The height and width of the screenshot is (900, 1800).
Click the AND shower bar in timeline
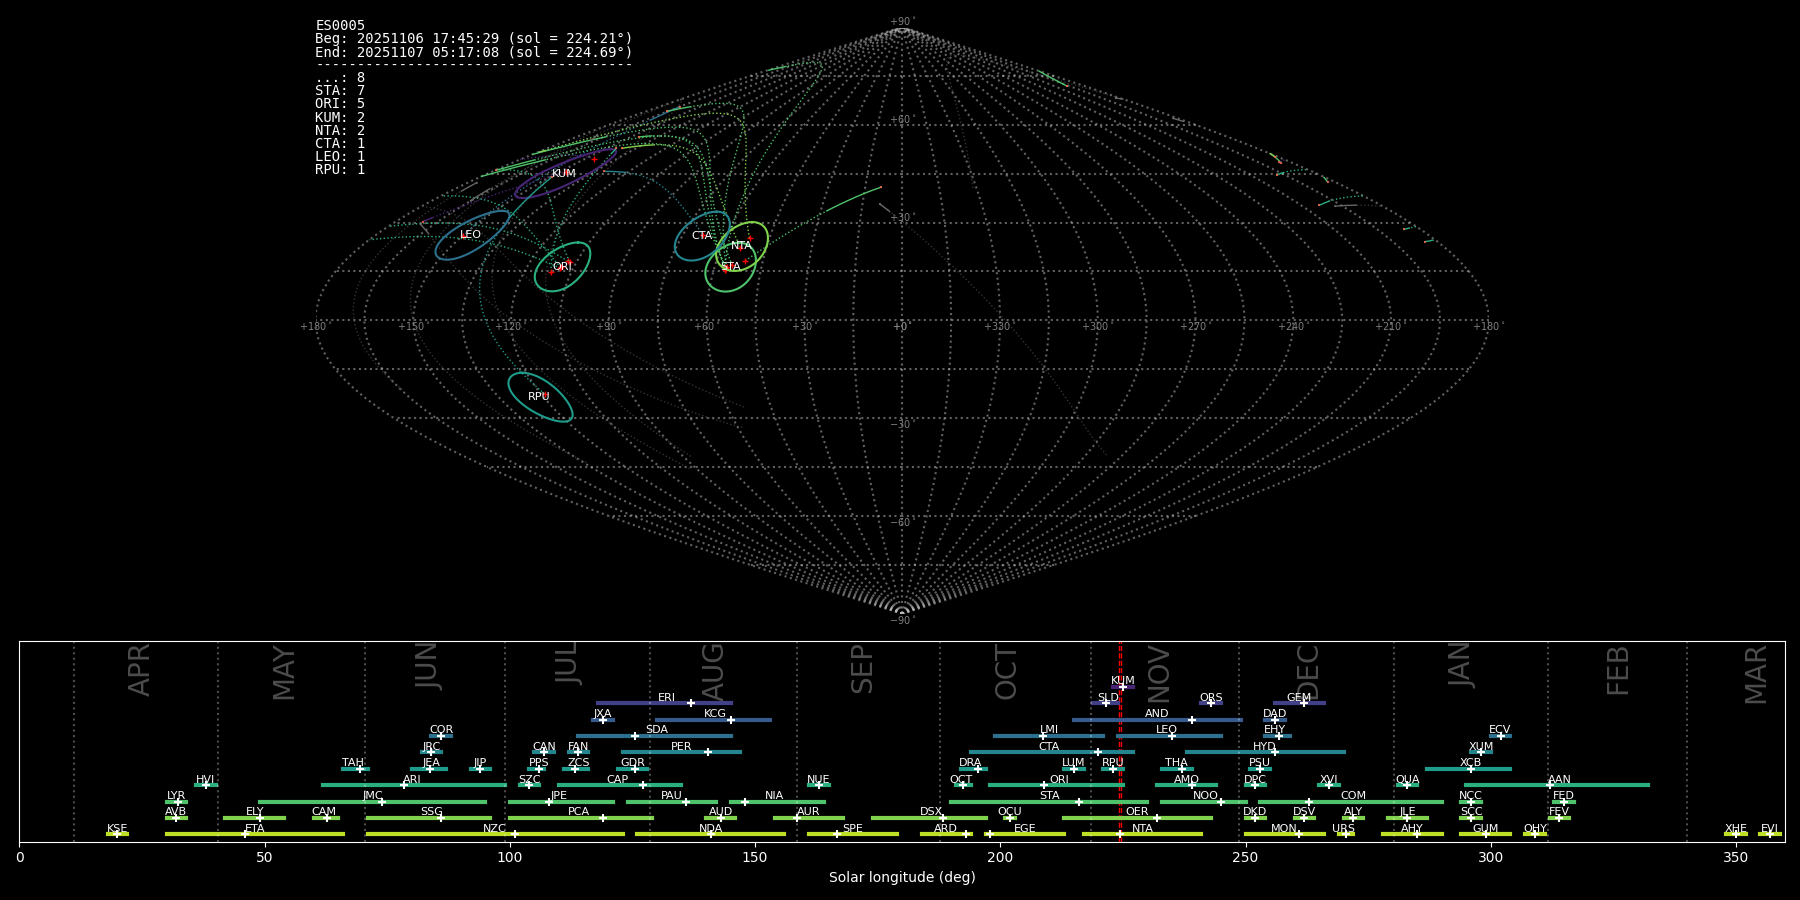tap(1157, 720)
